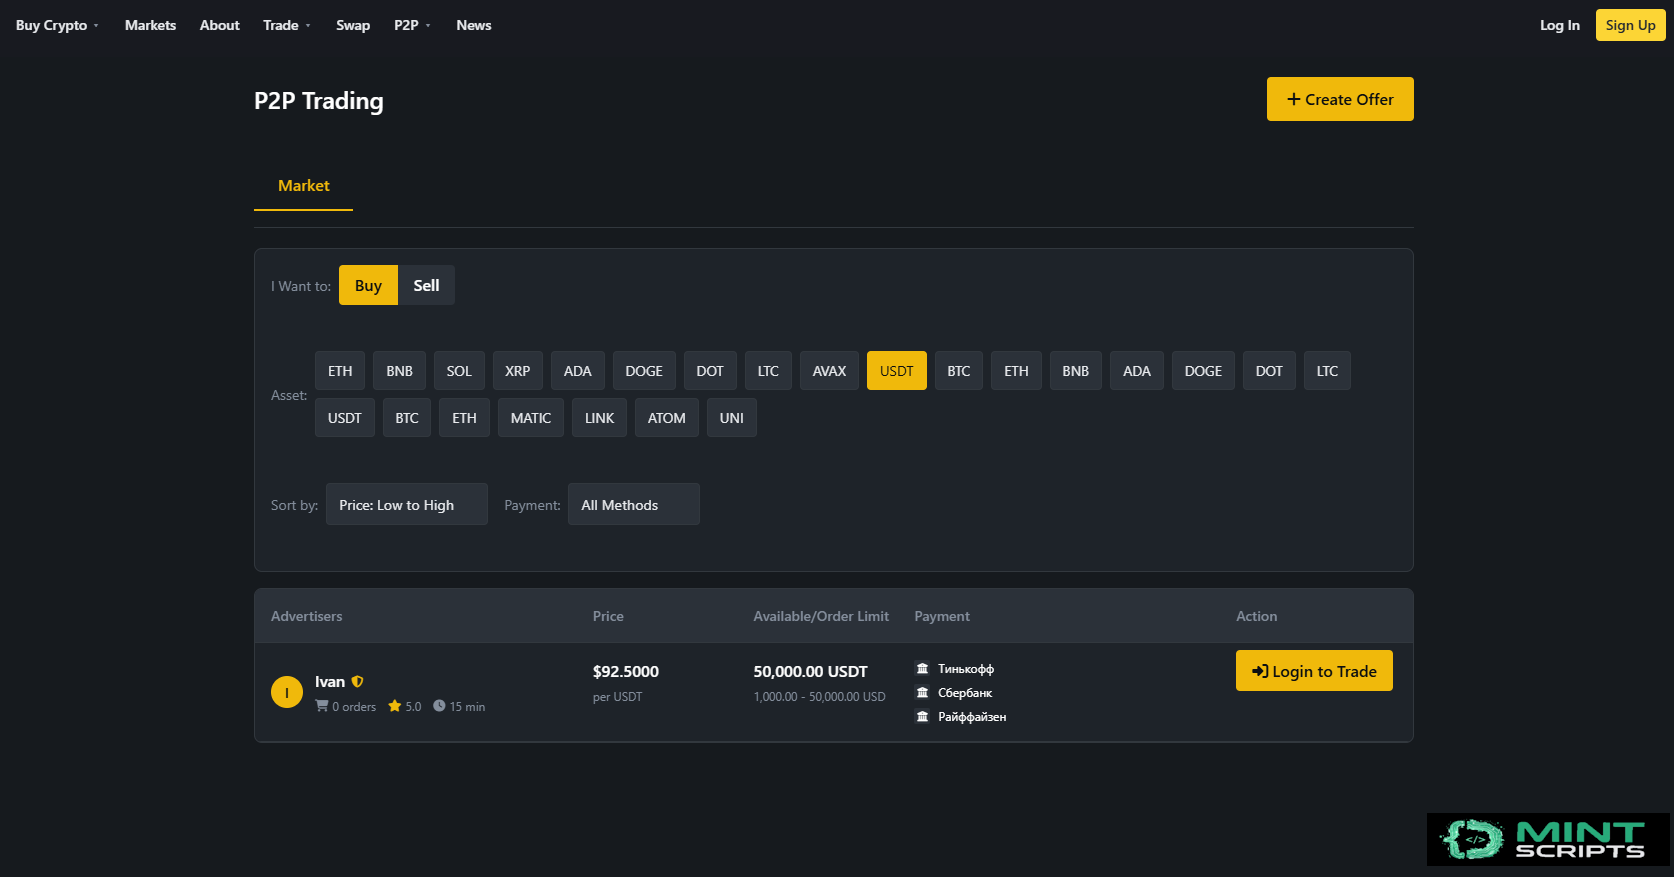Open the Swap page

[x=353, y=25]
